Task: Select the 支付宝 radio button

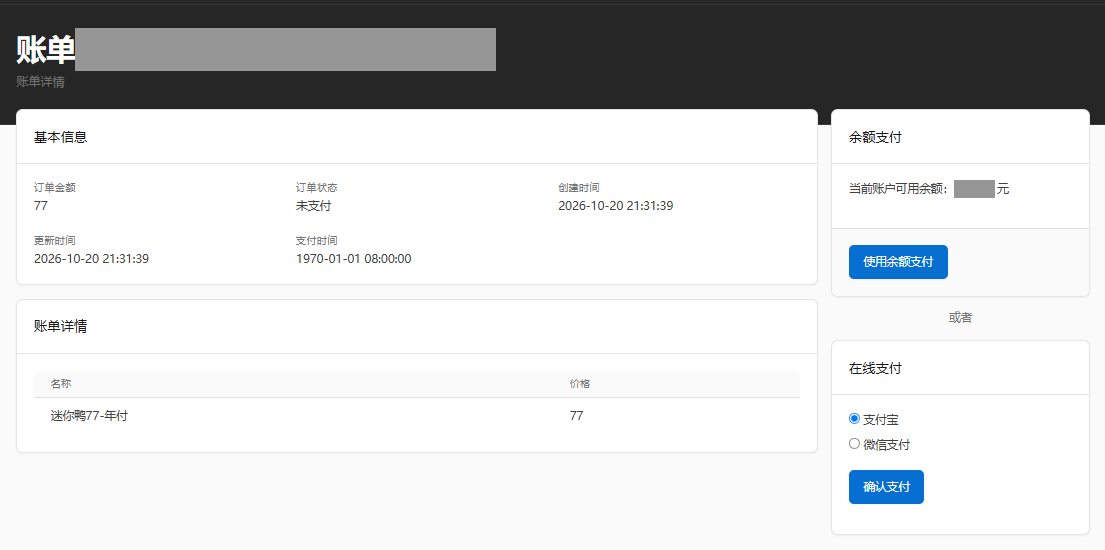Action: (x=854, y=419)
